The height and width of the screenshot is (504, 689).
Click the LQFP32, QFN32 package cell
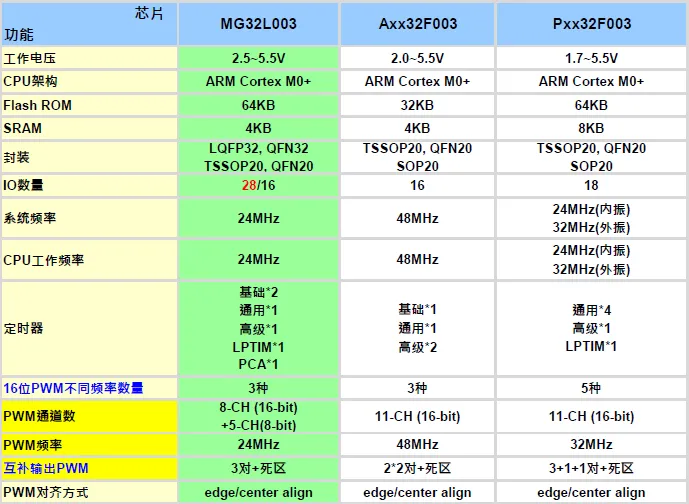pos(259,149)
